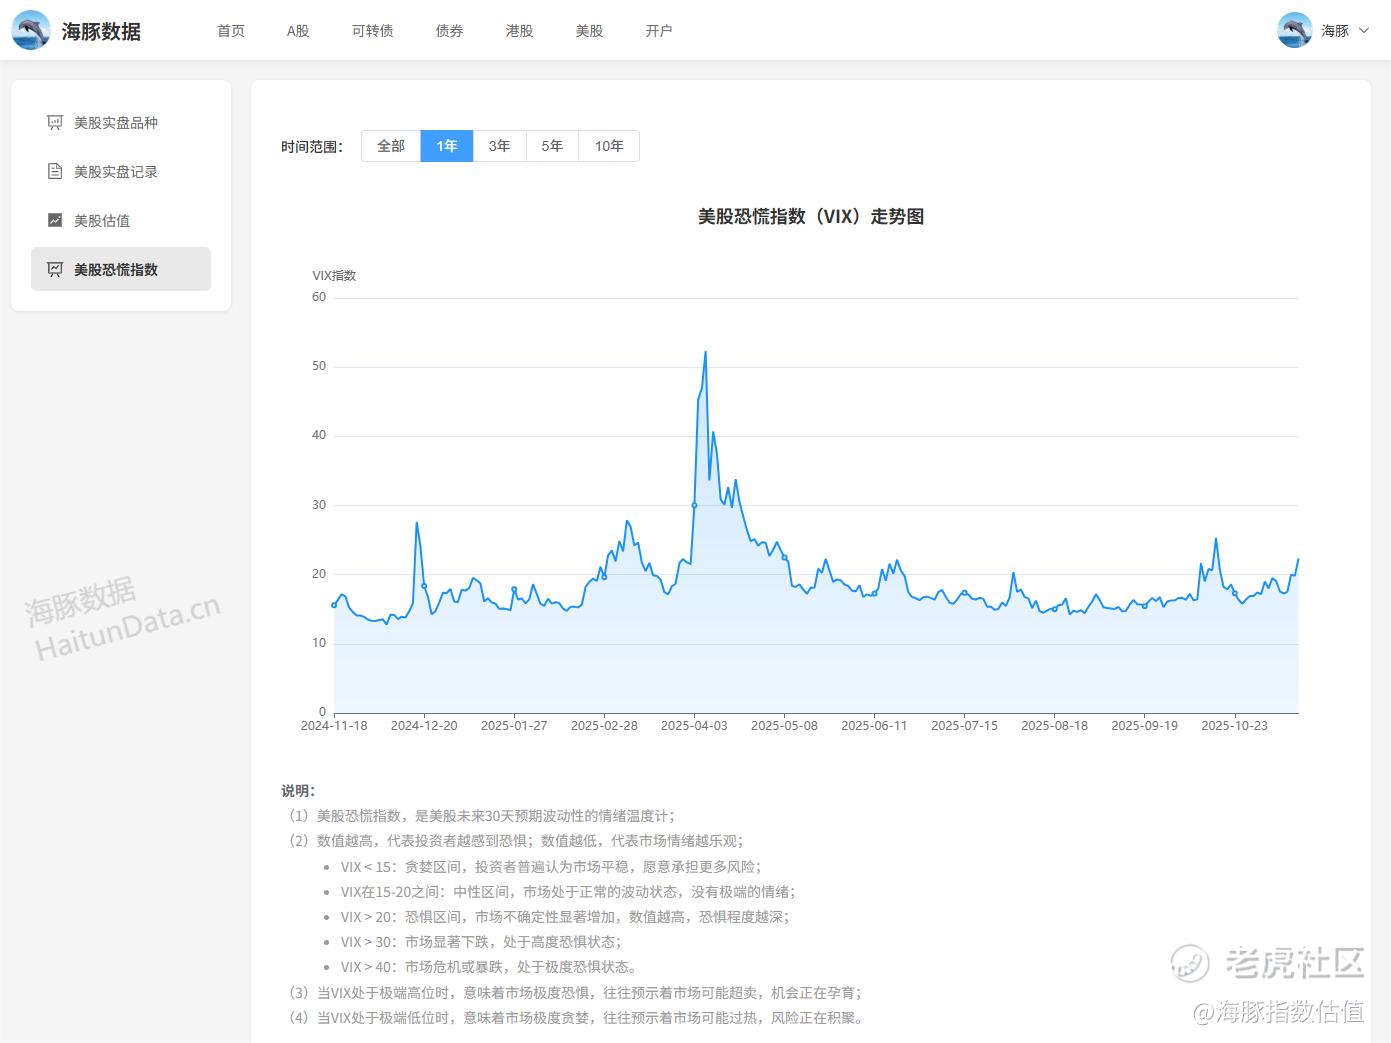Click the 美股恐慌指数 sidebar icon
The image size is (1391, 1043).
click(x=55, y=270)
